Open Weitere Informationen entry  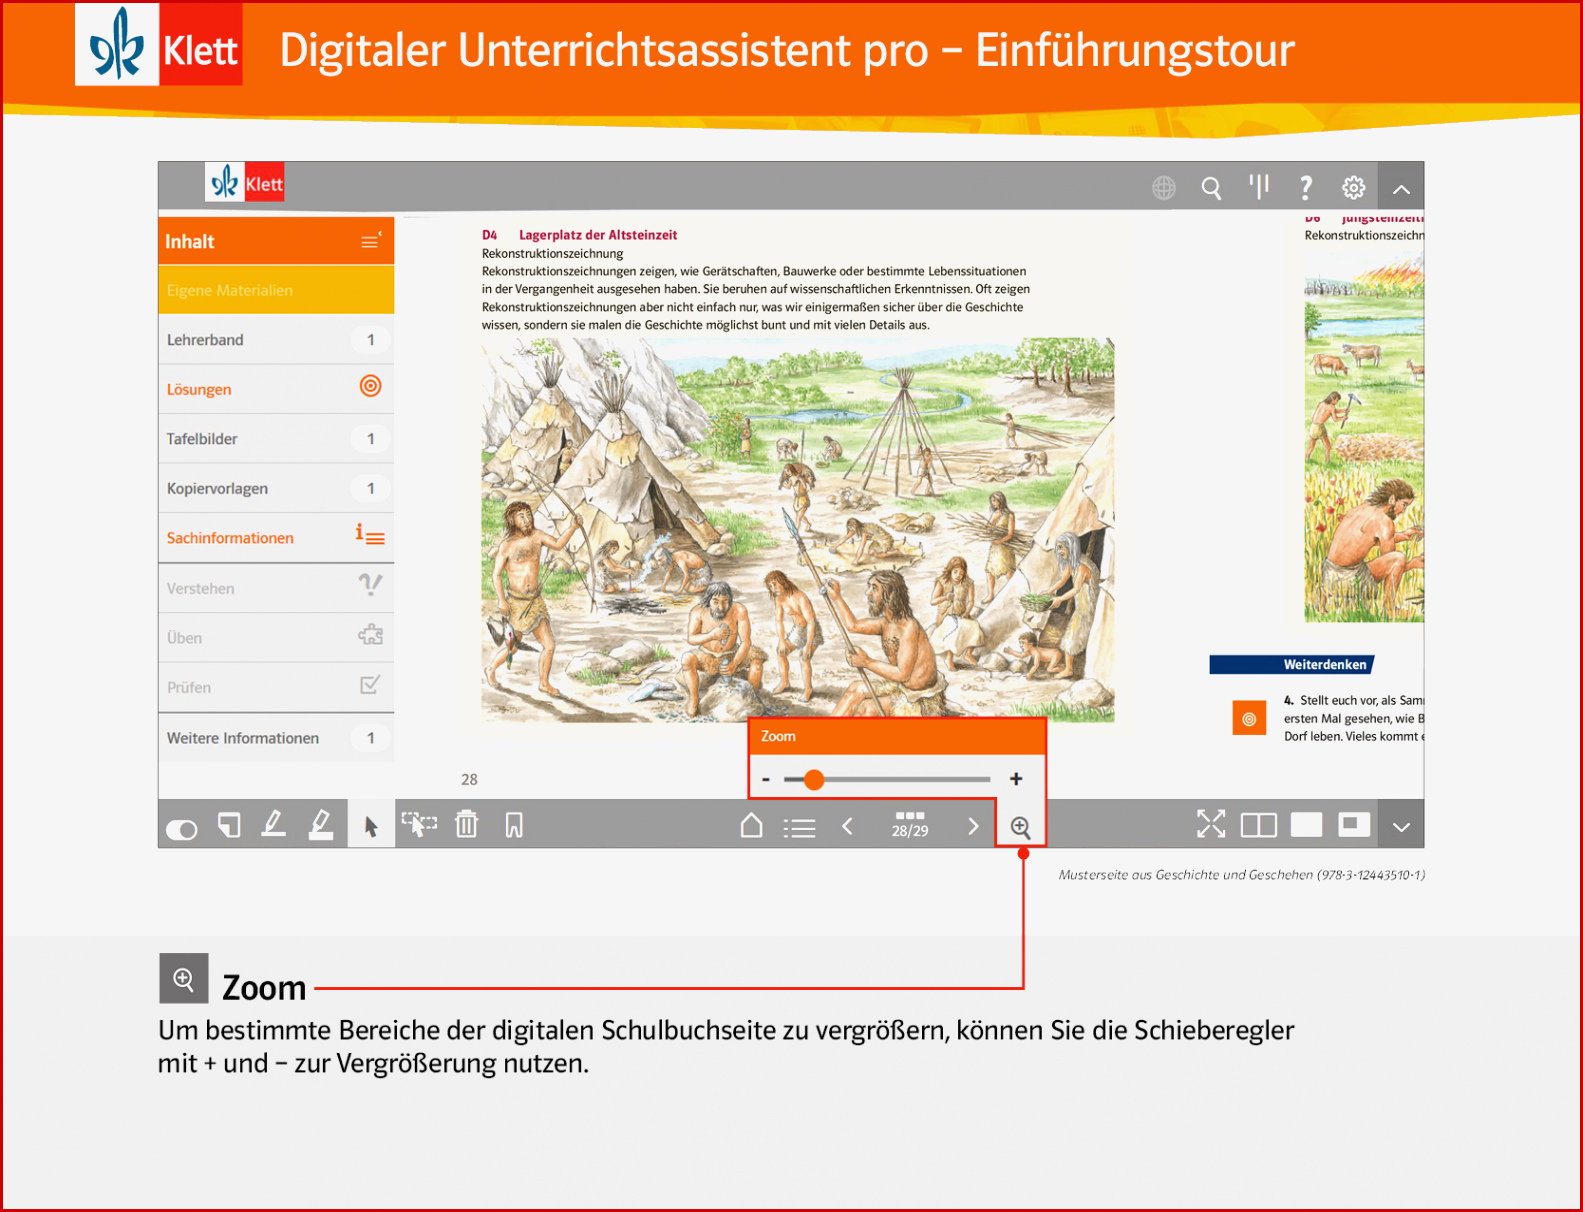coord(276,738)
